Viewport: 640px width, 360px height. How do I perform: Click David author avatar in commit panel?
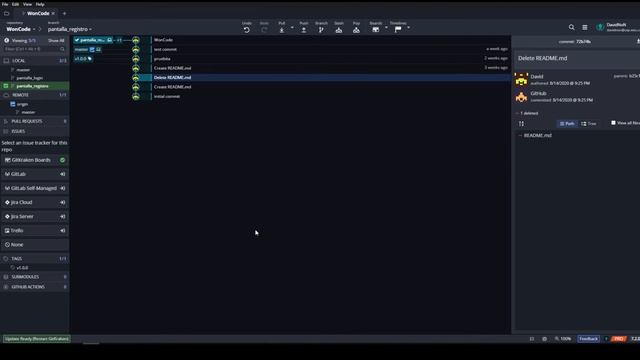521,79
